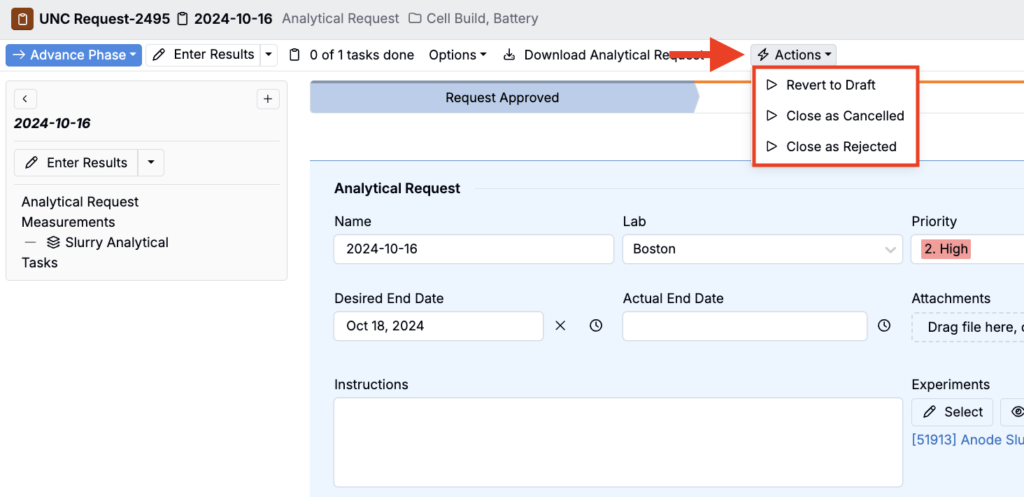
Task: Click the plus icon in sidebar
Action: click(268, 98)
